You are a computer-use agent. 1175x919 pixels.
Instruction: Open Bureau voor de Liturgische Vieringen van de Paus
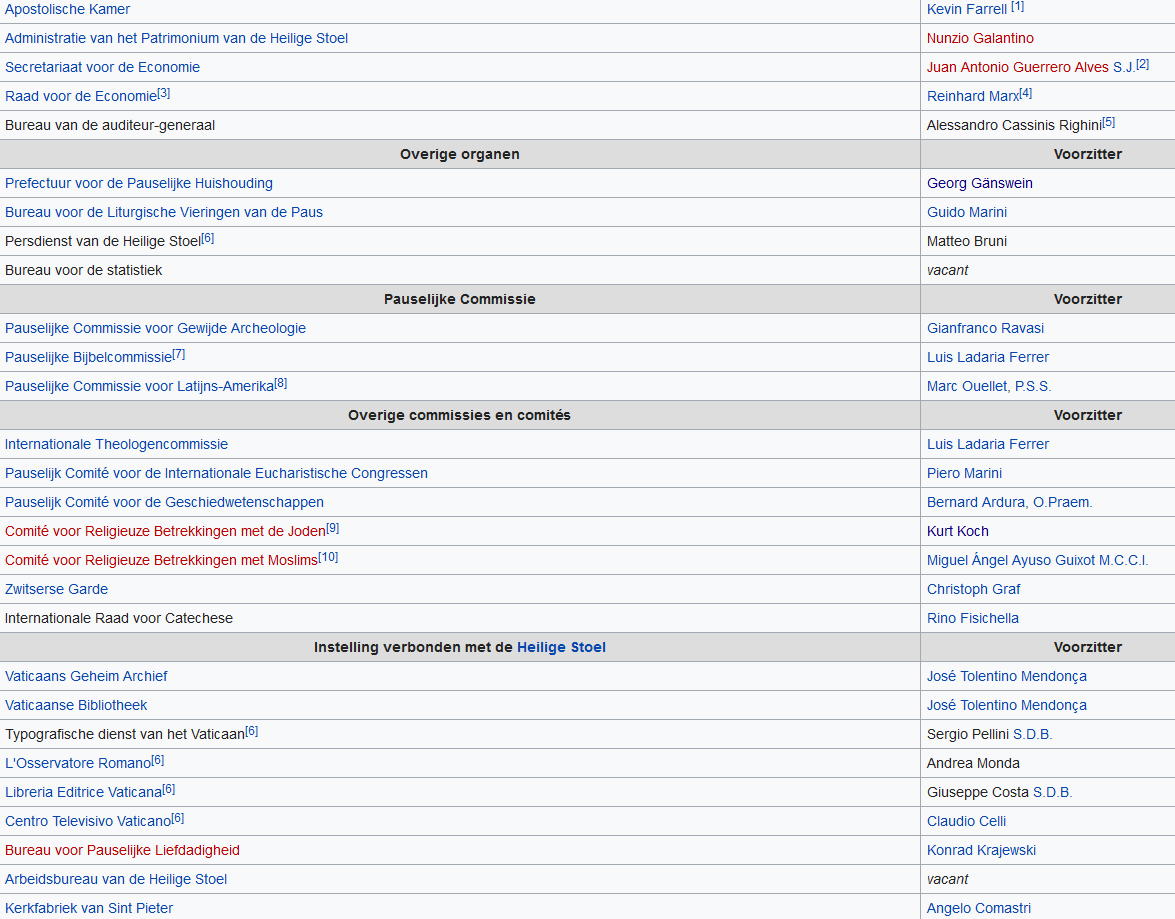[x=163, y=212]
